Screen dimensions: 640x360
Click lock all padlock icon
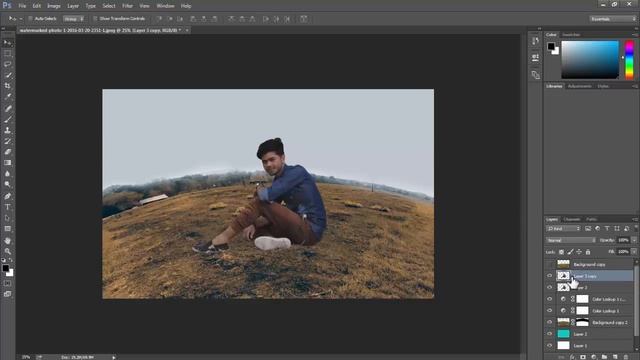pyautogui.click(x=588, y=252)
